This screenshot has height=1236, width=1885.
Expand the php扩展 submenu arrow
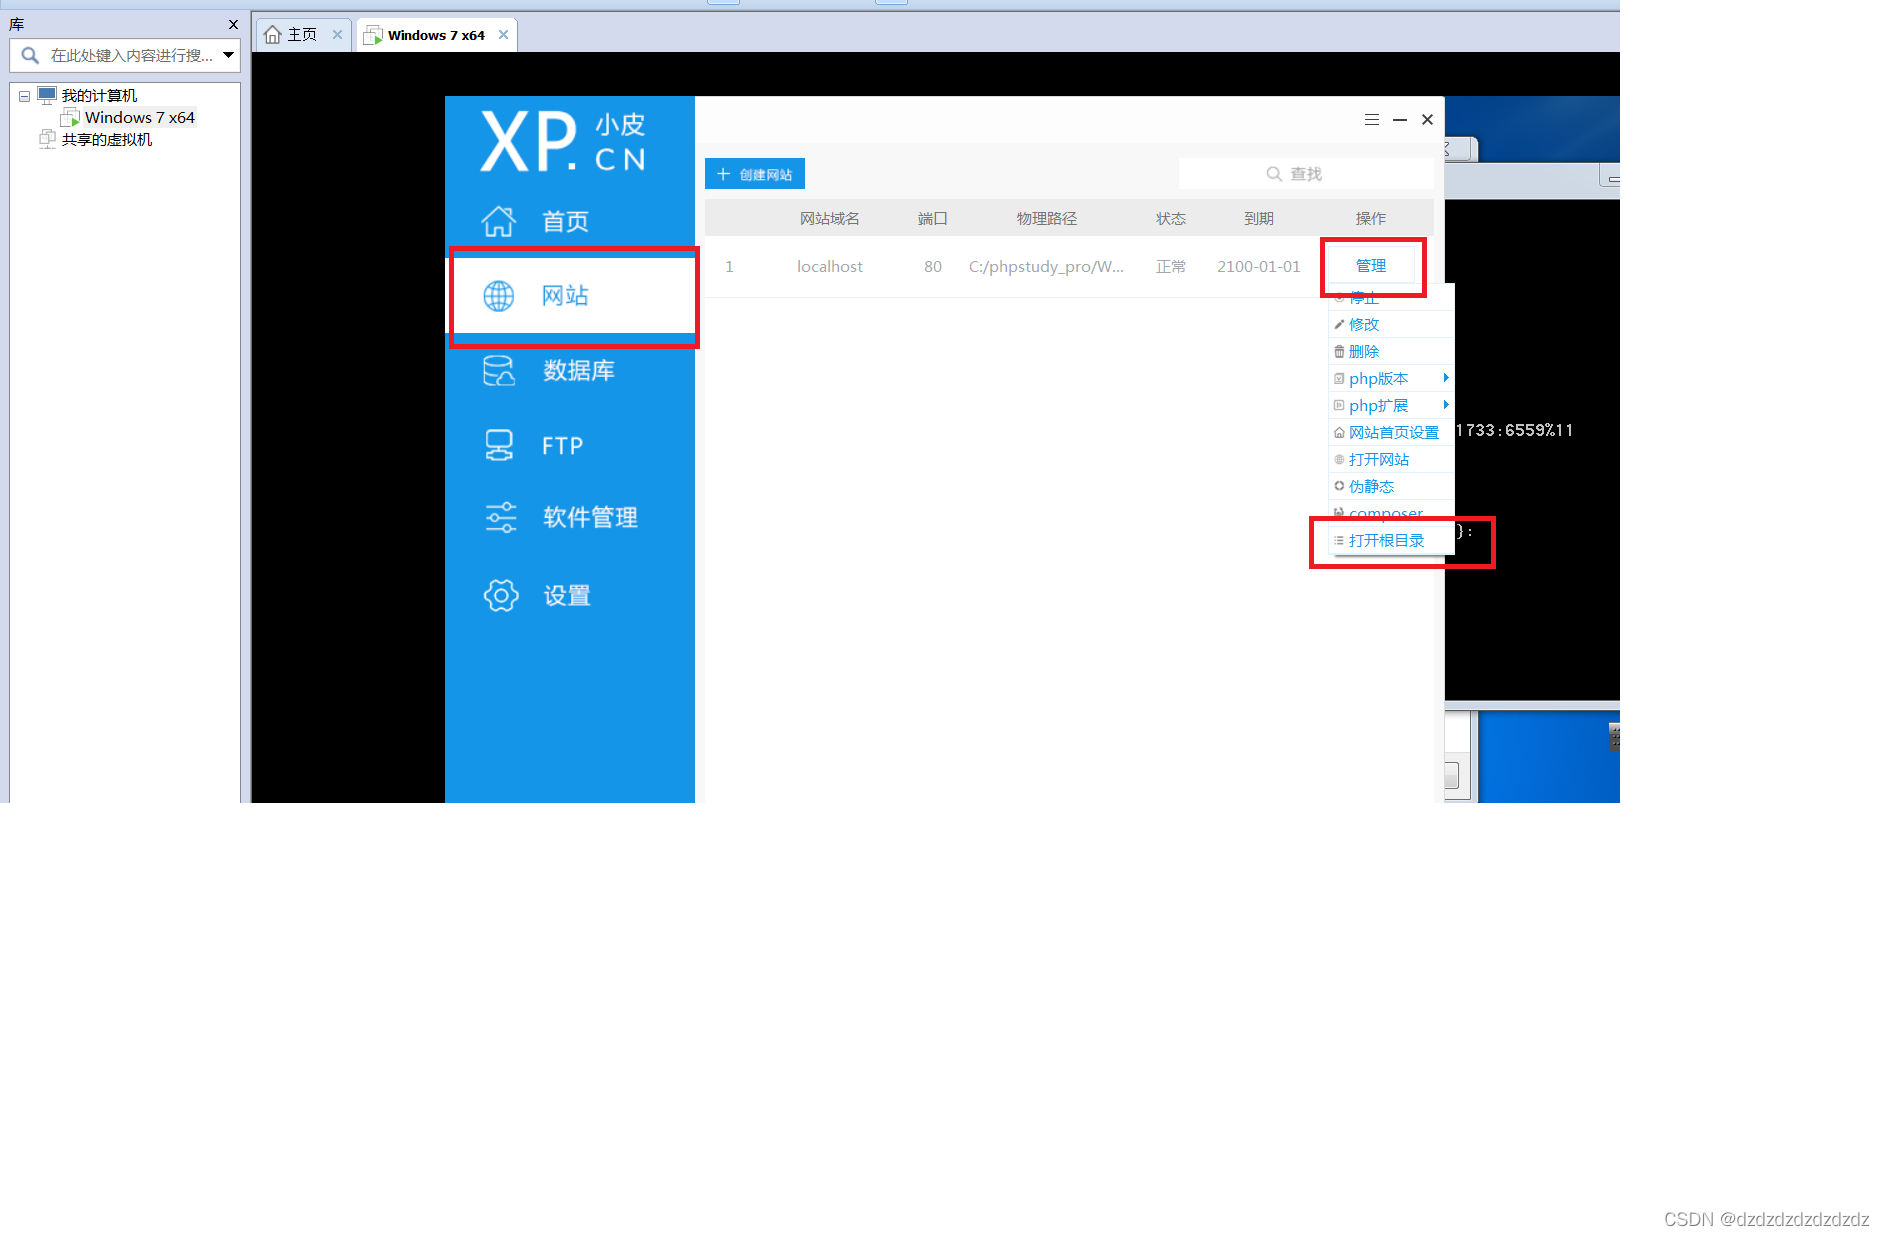1446,405
